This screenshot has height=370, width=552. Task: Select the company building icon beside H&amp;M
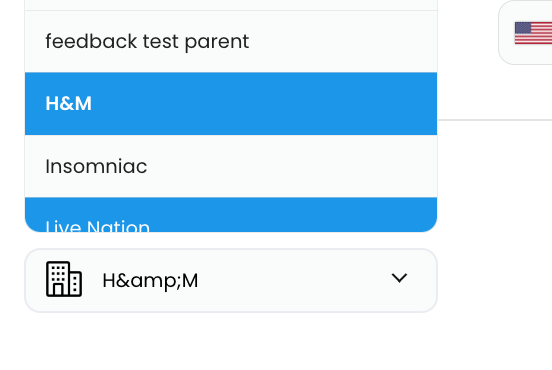pyautogui.click(x=64, y=279)
